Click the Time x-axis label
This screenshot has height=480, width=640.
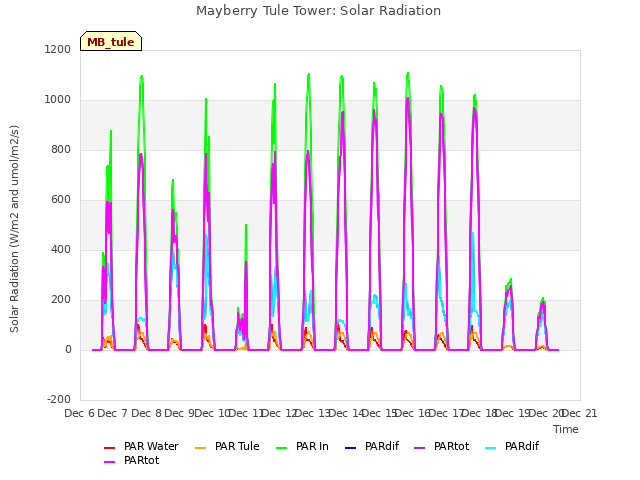tap(566, 429)
